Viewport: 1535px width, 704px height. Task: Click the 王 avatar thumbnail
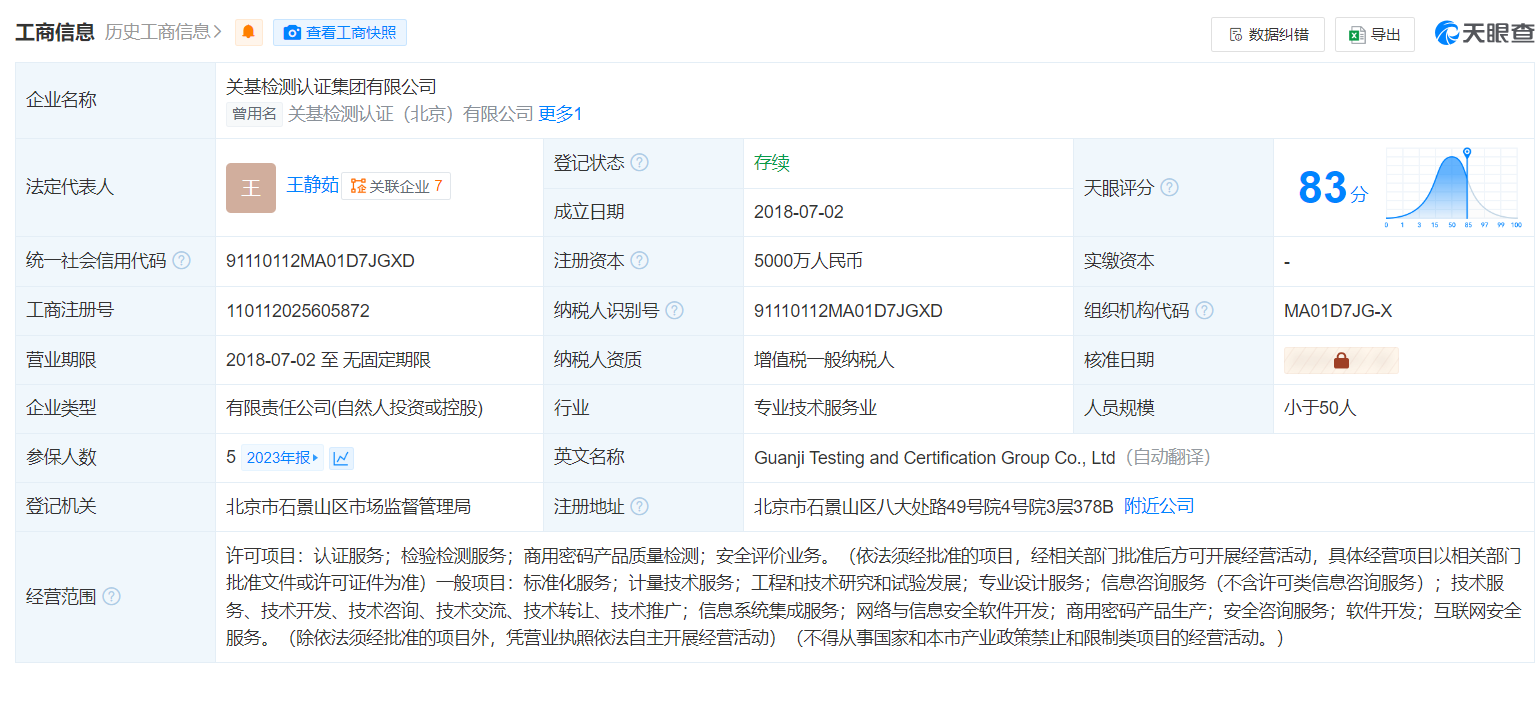click(251, 187)
